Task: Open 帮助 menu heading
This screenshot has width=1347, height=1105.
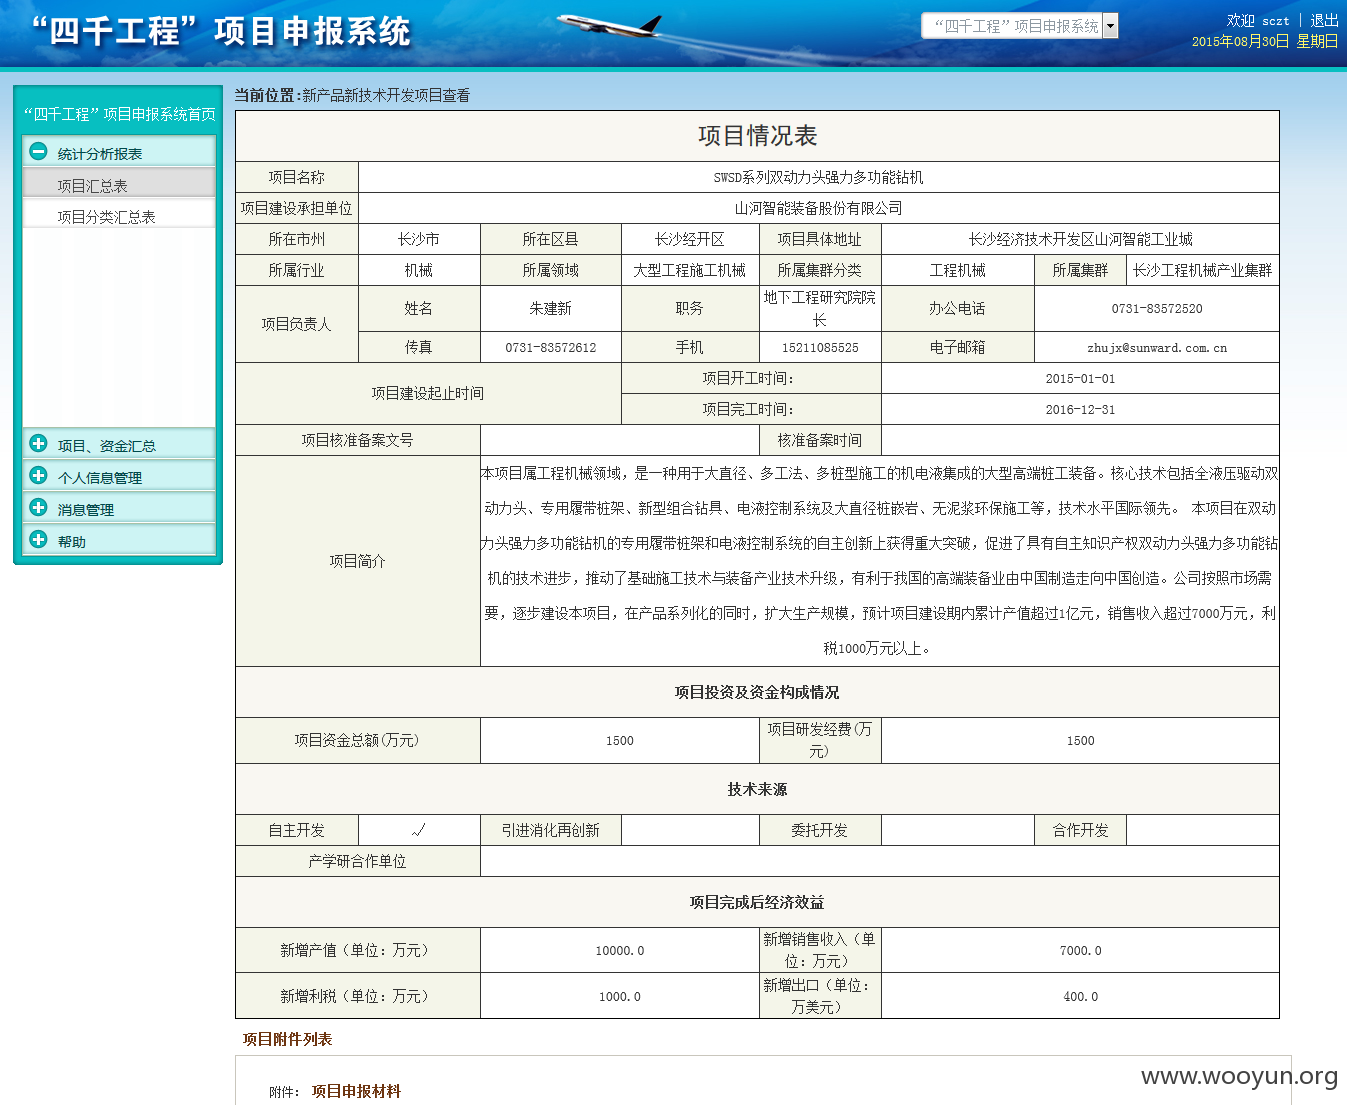Action: point(119,541)
